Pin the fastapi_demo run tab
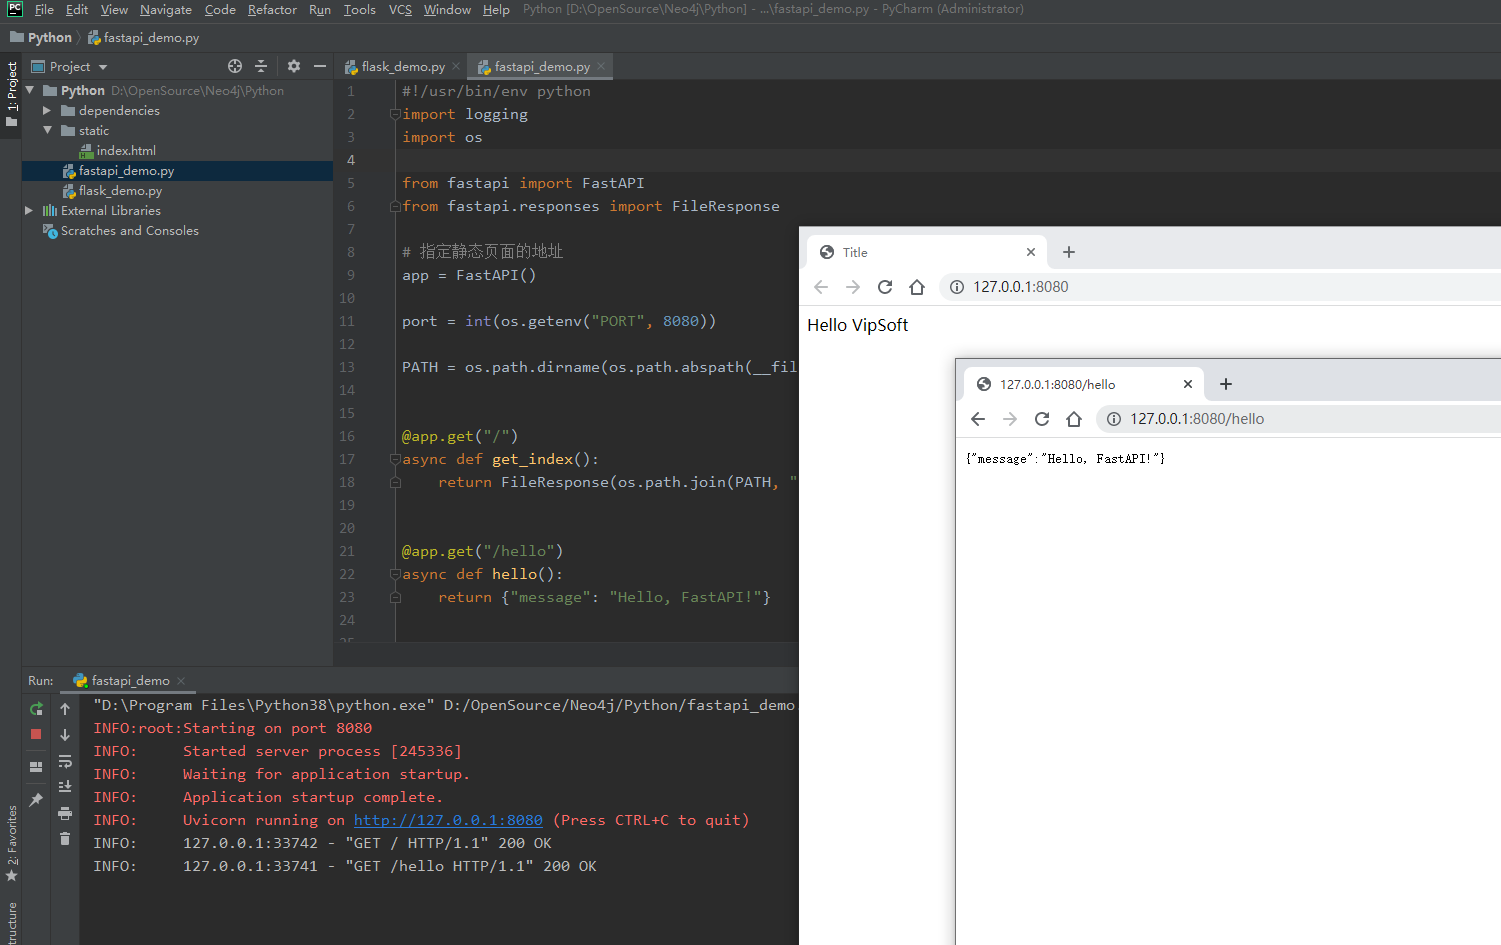 [36, 800]
